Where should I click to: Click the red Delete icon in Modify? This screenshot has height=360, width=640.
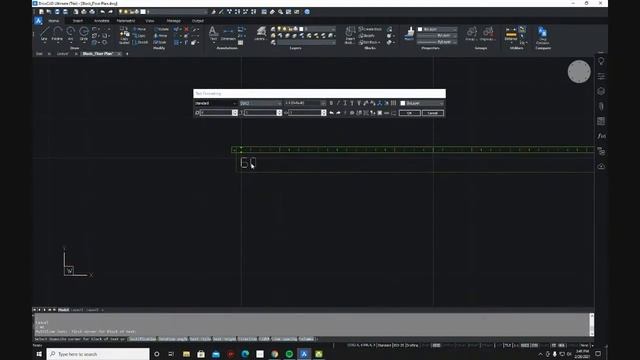click(187, 29)
